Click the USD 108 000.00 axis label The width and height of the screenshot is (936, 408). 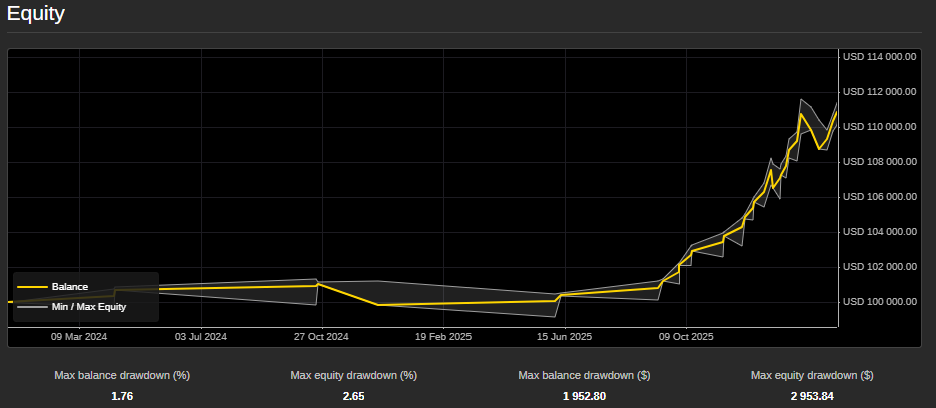pyautogui.click(x=880, y=162)
